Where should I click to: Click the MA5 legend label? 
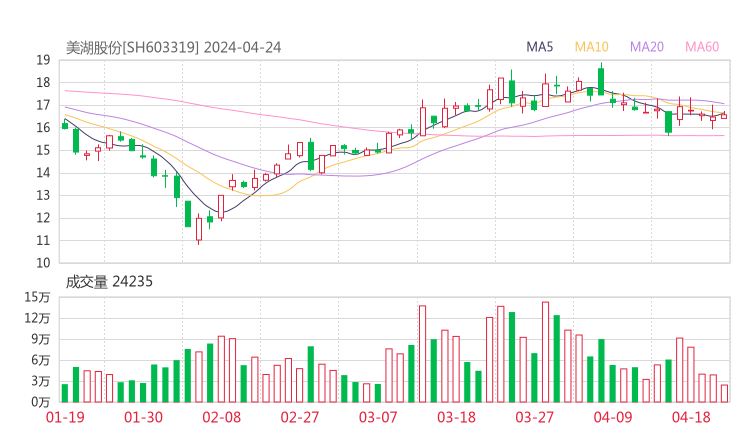[x=539, y=47]
